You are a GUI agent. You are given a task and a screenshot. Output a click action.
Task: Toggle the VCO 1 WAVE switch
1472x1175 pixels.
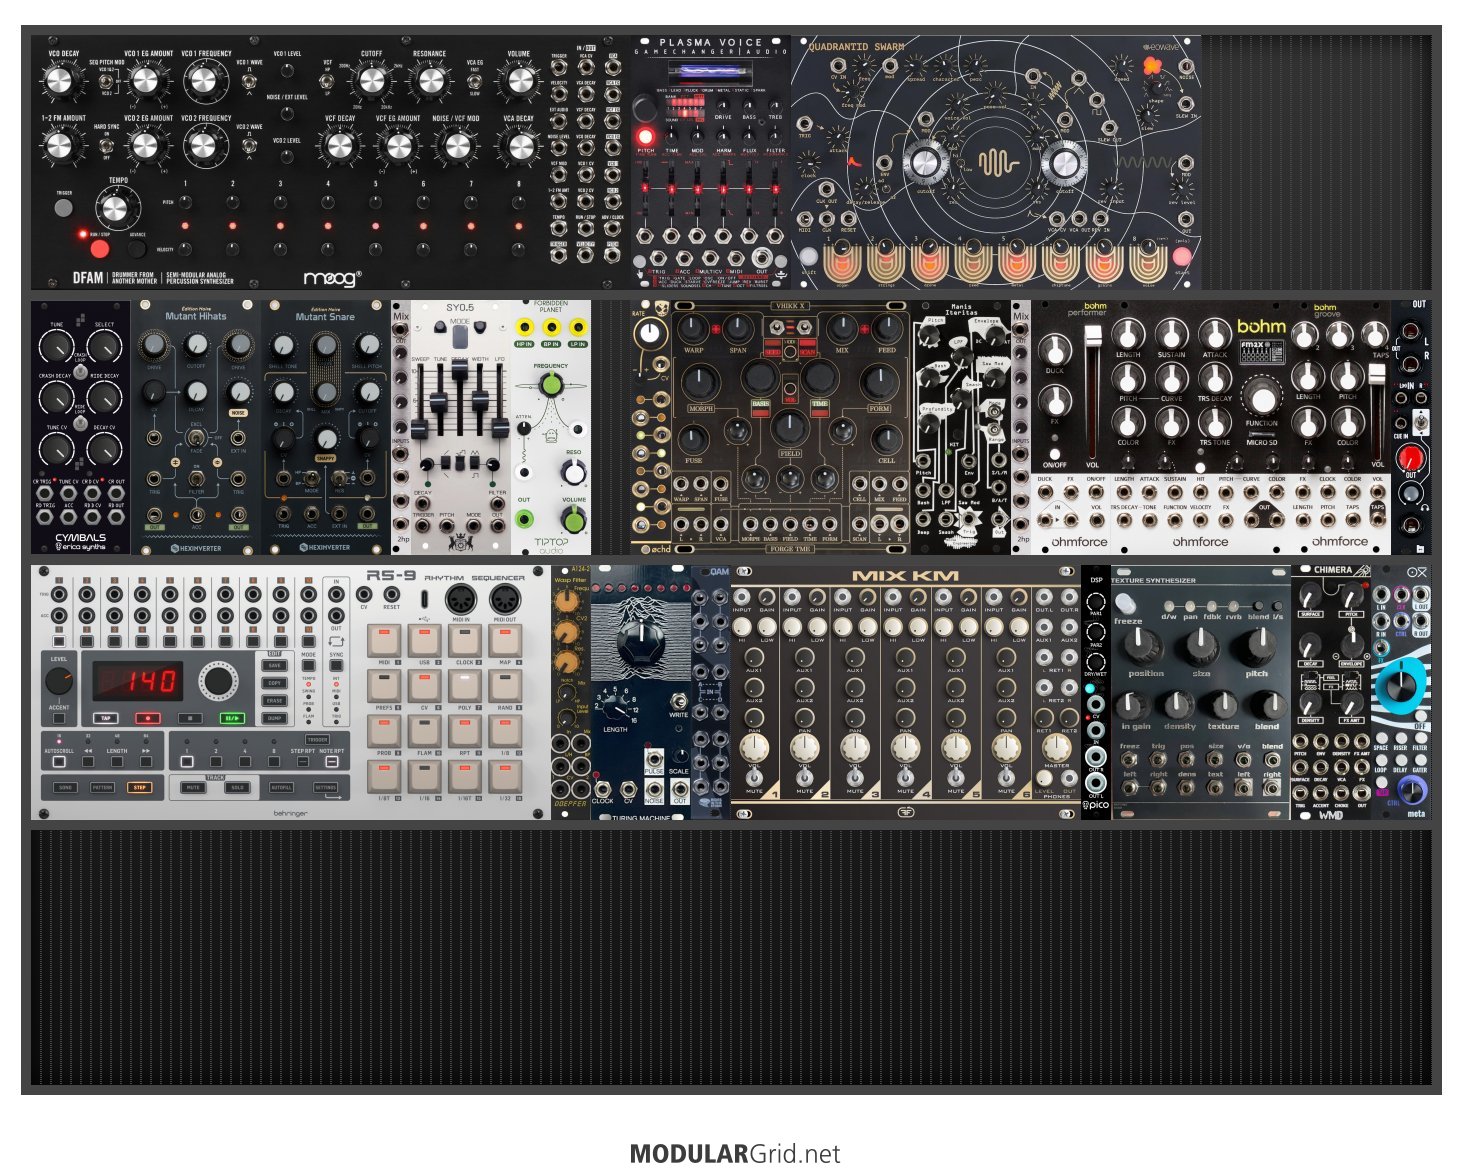(x=249, y=81)
